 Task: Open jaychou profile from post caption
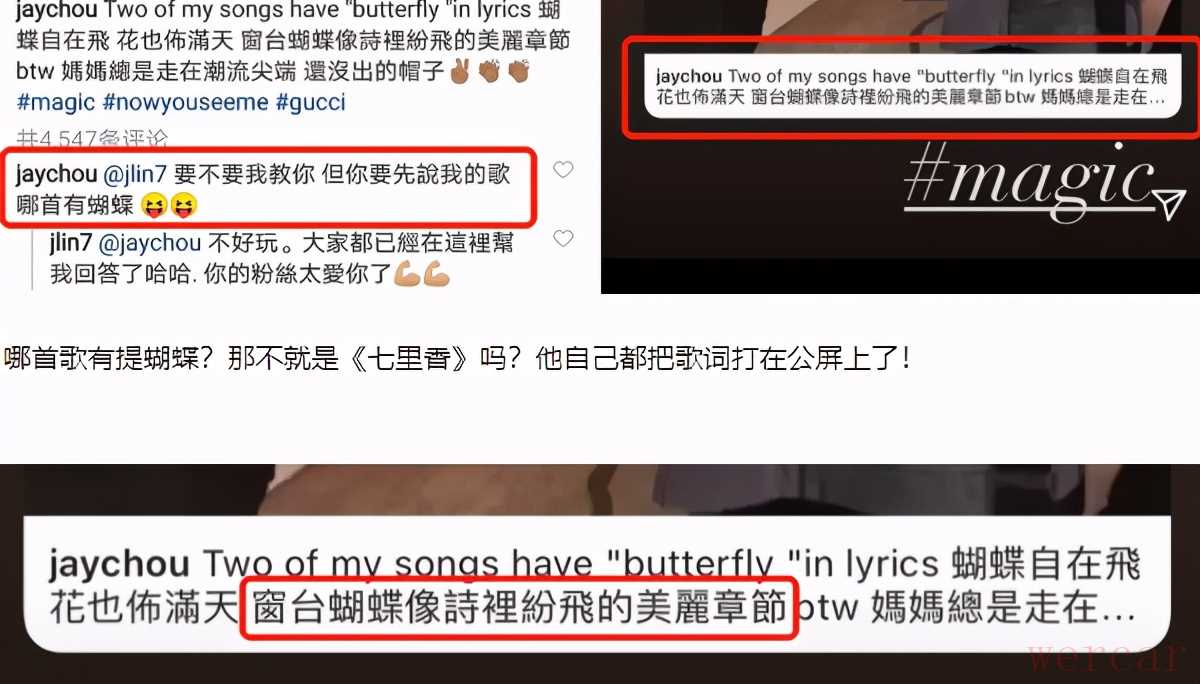click(x=56, y=13)
